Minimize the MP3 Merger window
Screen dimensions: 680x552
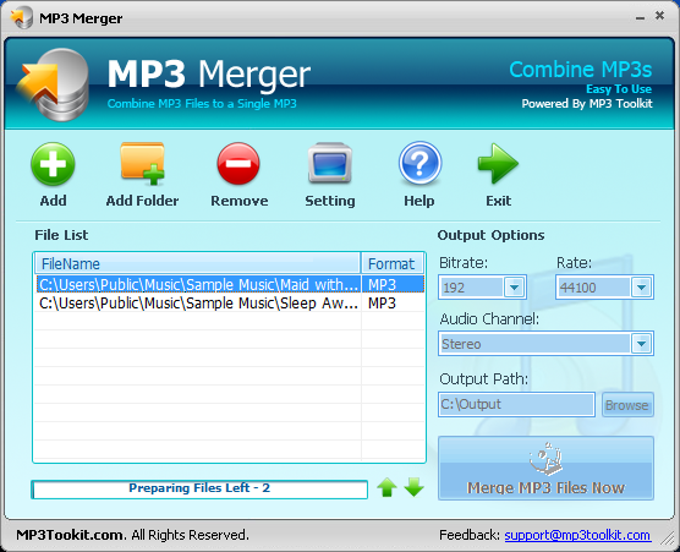coord(640,18)
